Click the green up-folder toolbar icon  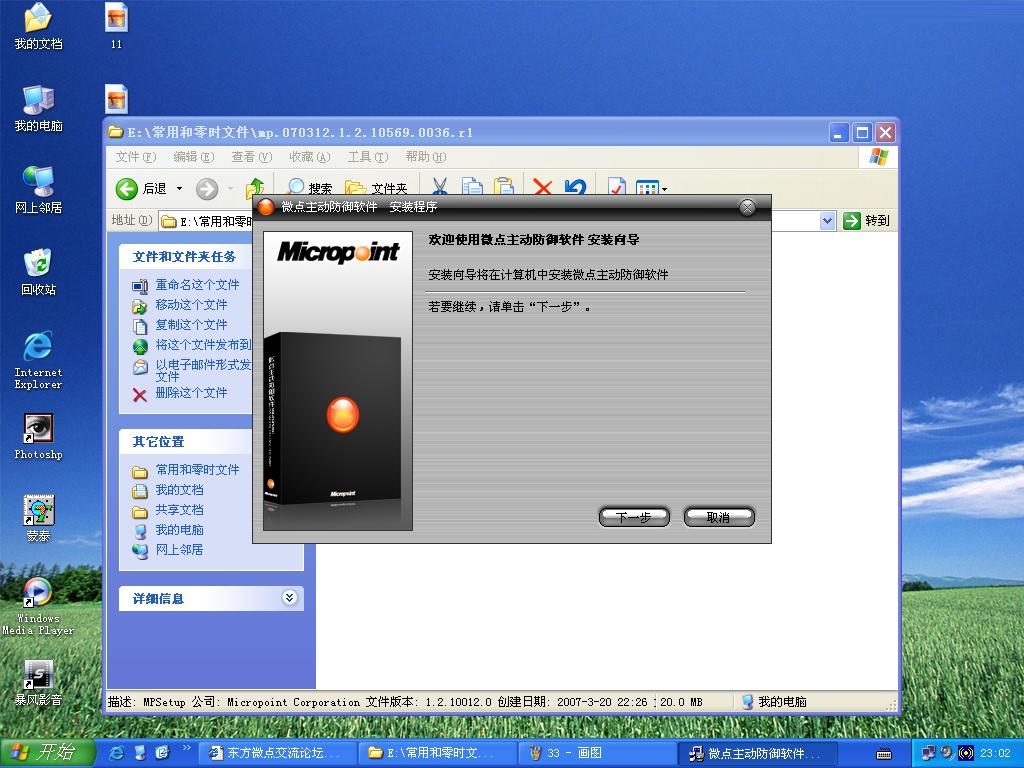[x=255, y=188]
